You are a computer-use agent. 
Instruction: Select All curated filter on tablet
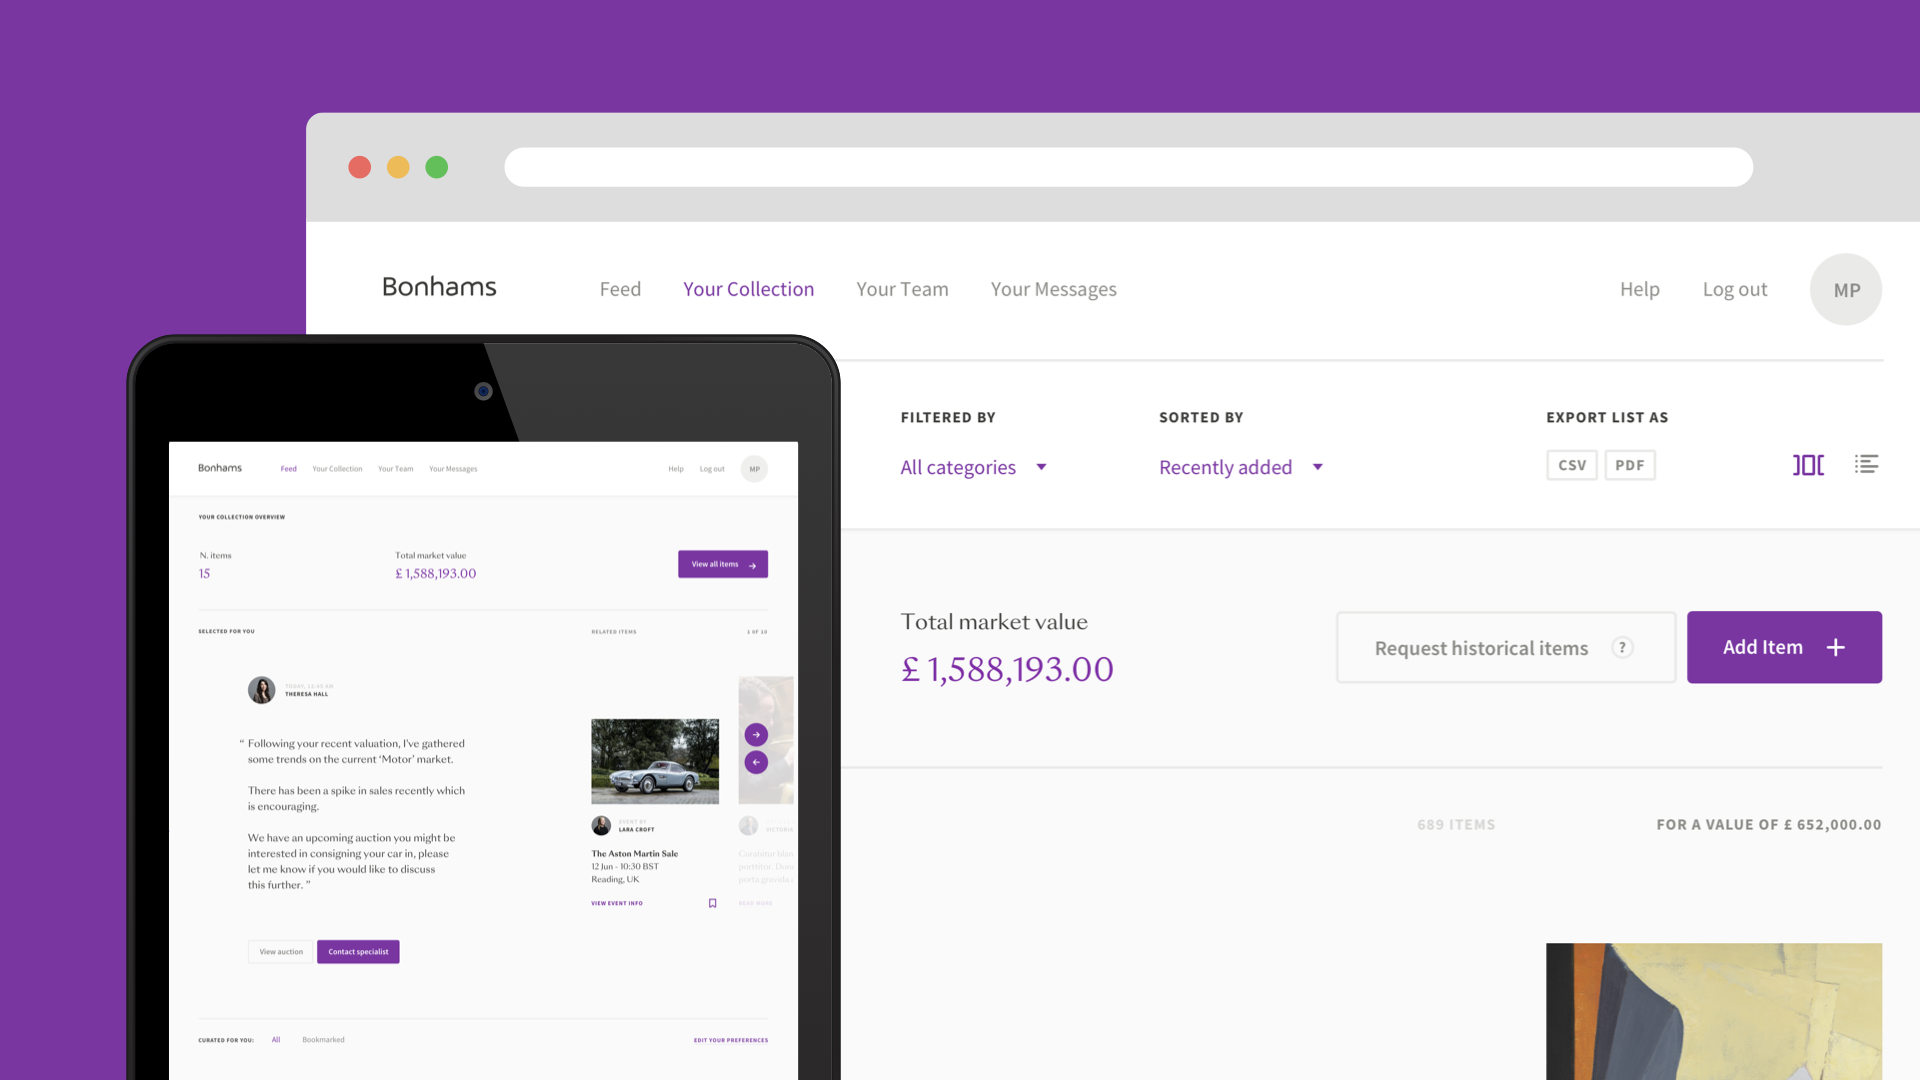[x=276, y=1040]
